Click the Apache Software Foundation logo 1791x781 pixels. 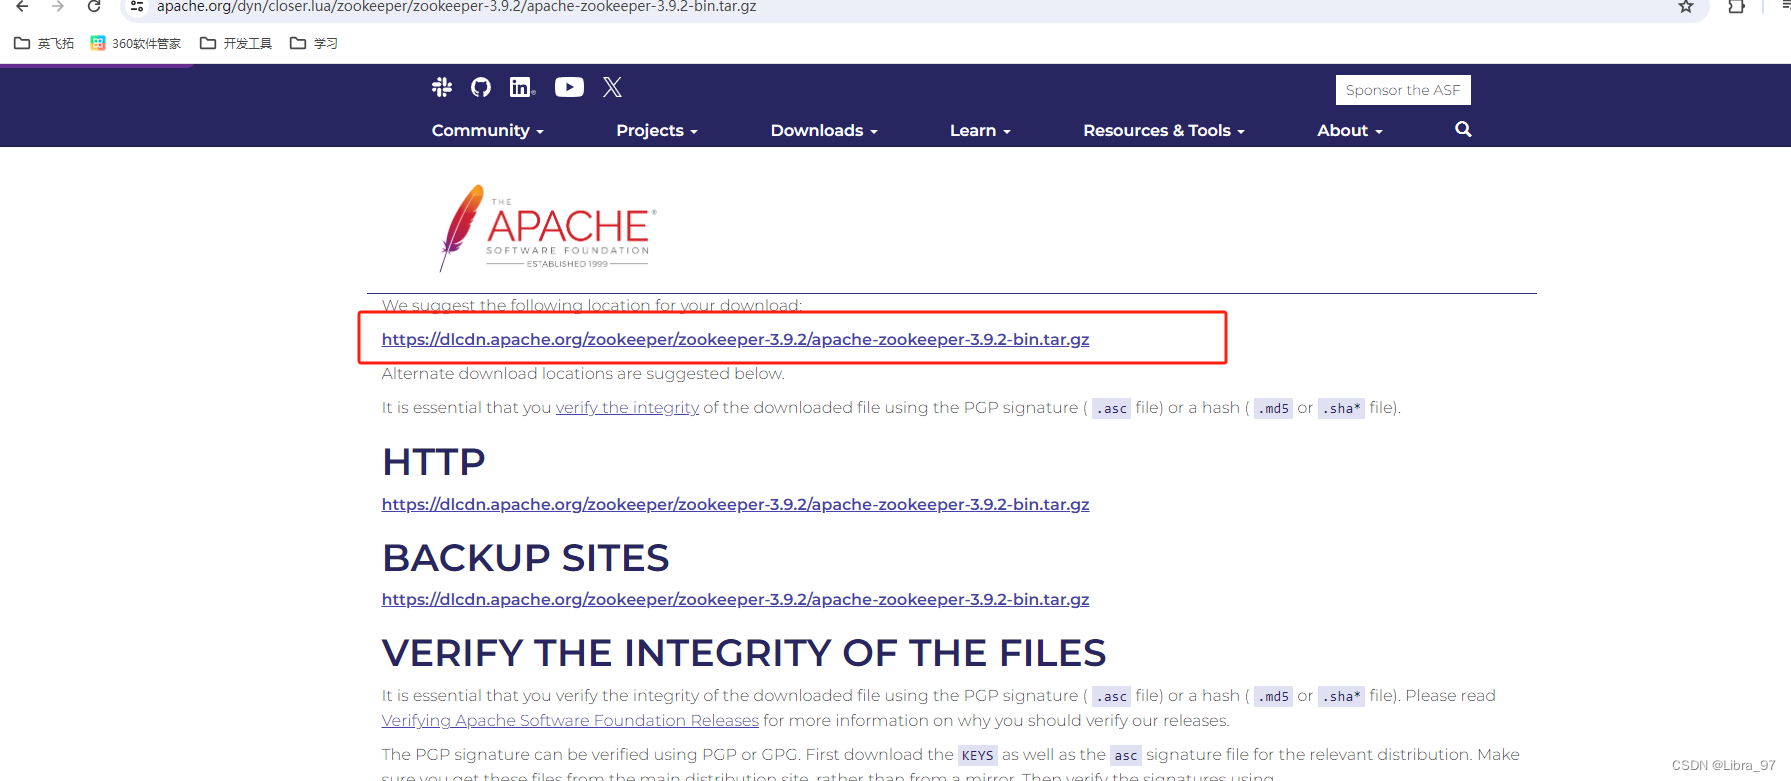point(548,228)
